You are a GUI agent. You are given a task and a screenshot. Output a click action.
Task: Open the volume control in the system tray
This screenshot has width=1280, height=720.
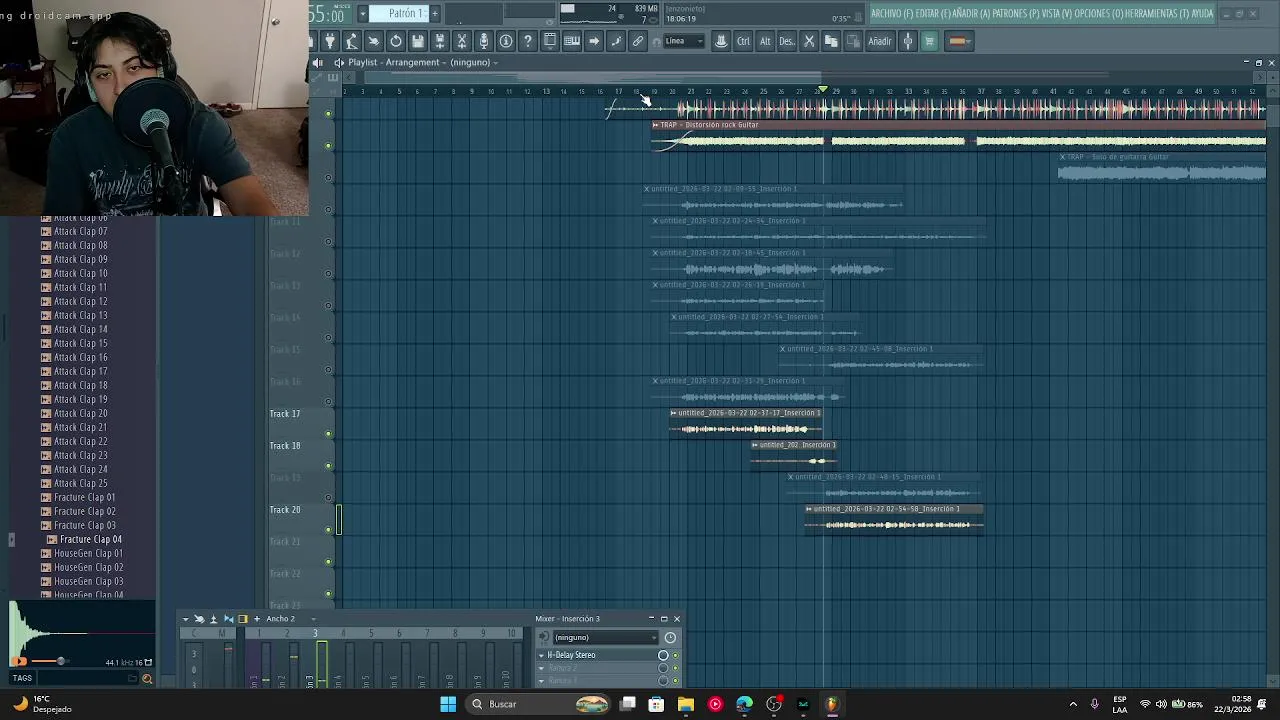[1161, 704]
